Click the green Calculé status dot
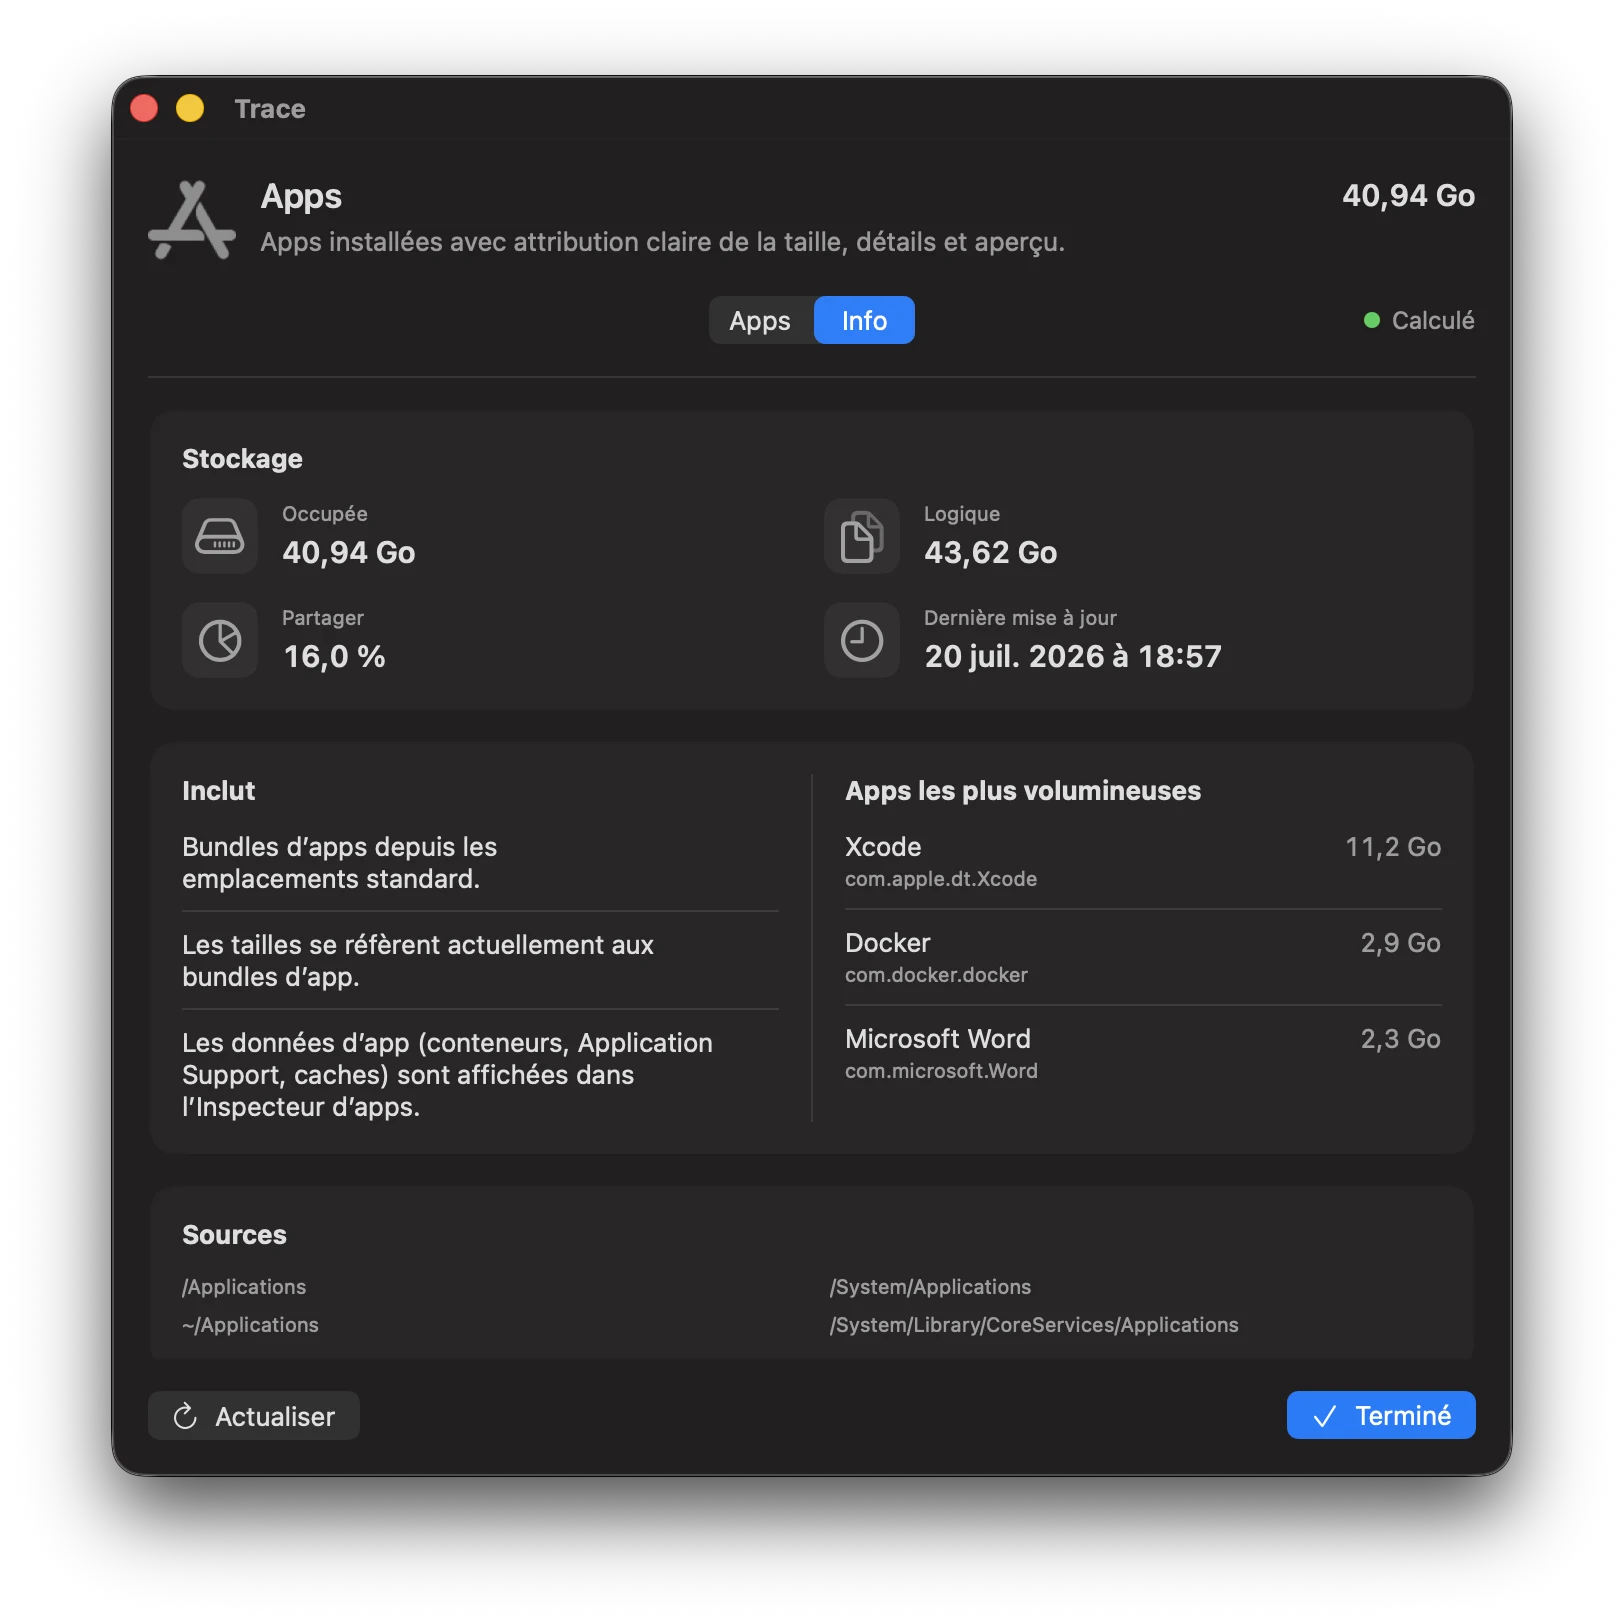The width and height of the screenshot is (1624, 1624). (1372, 320)
